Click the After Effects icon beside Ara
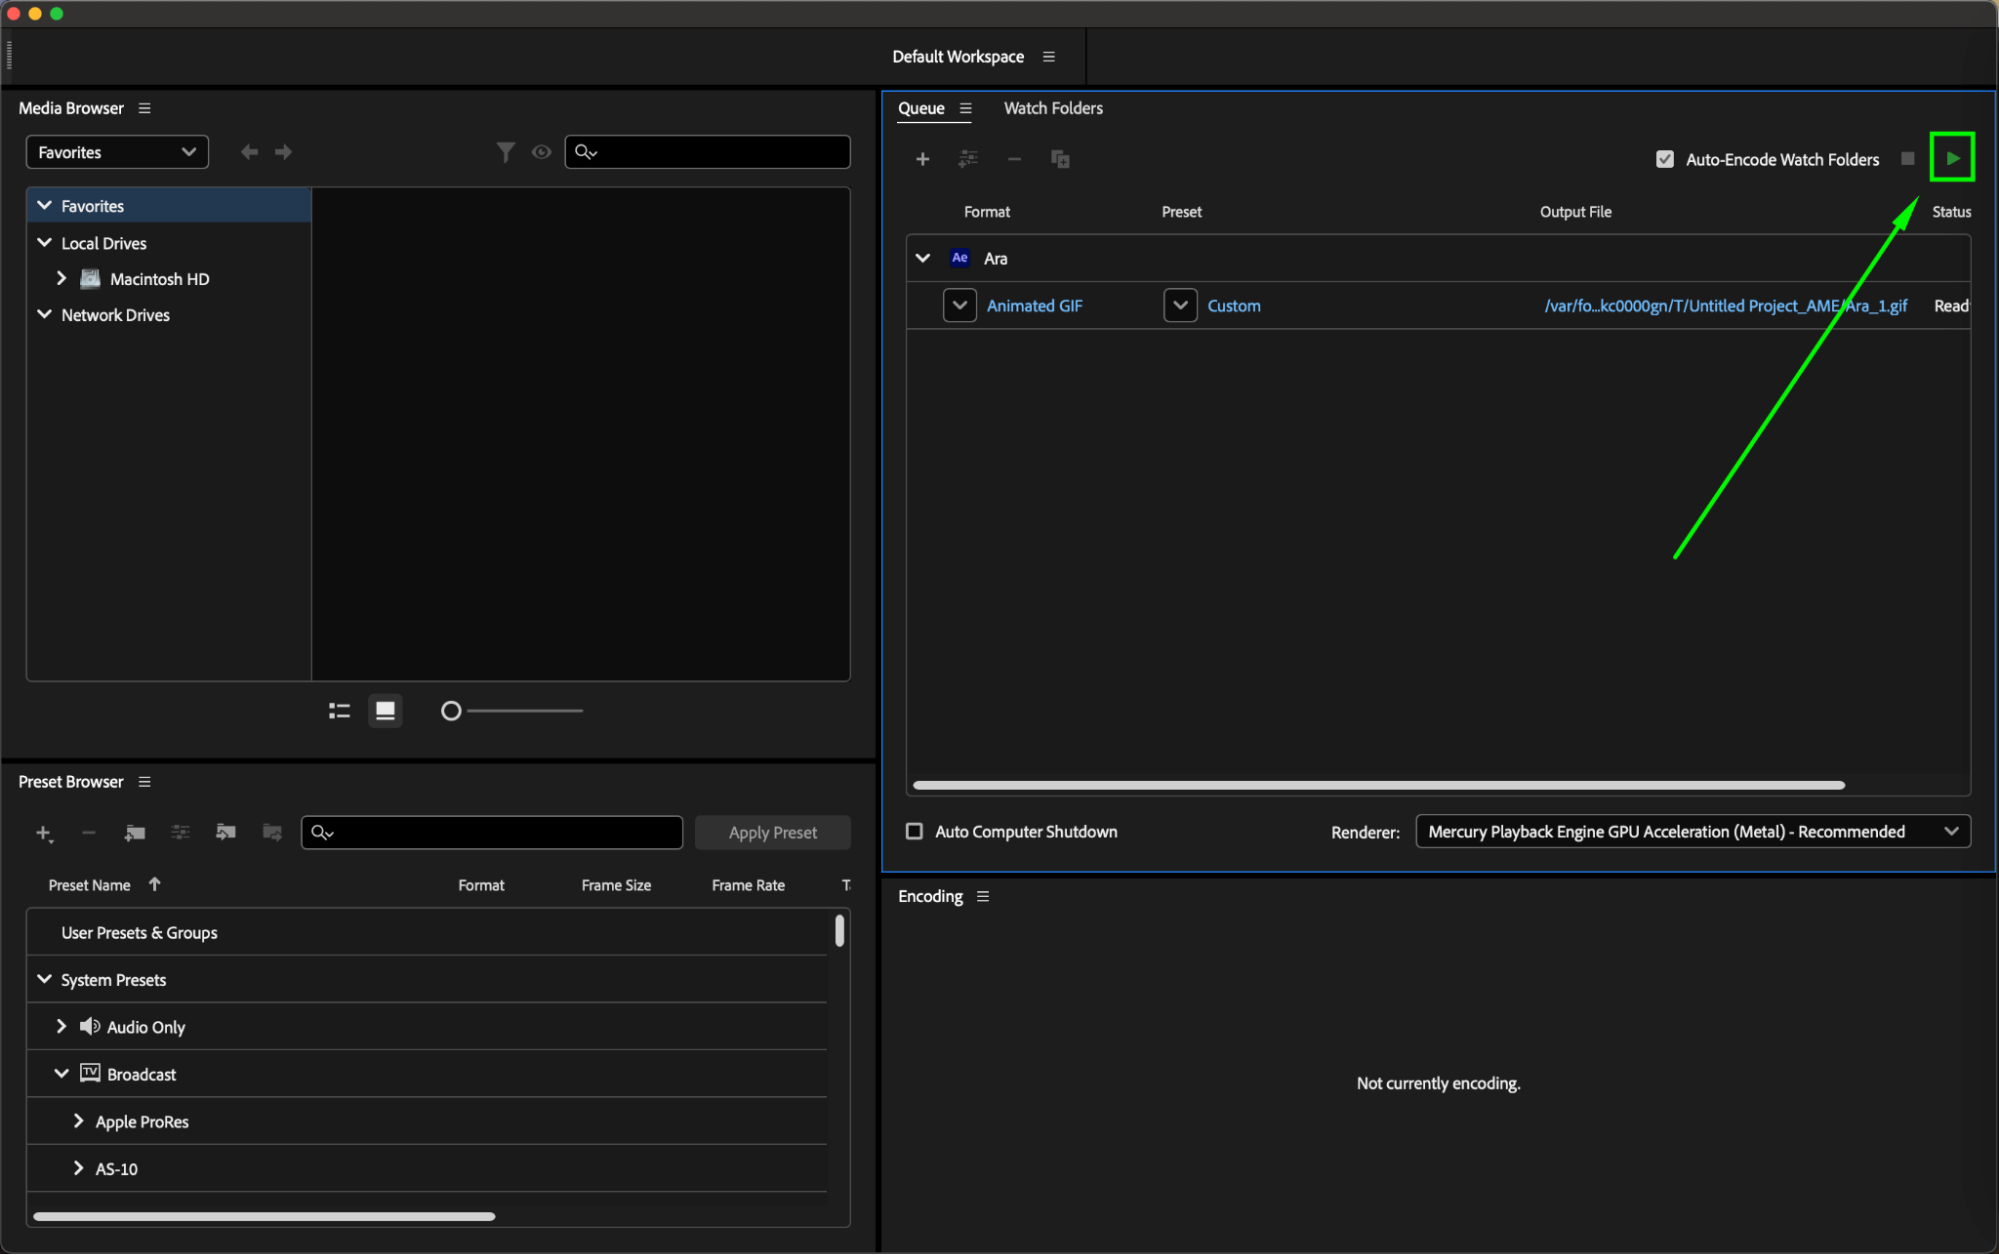The image size is (1999, 1255). [x=960, y=258]
